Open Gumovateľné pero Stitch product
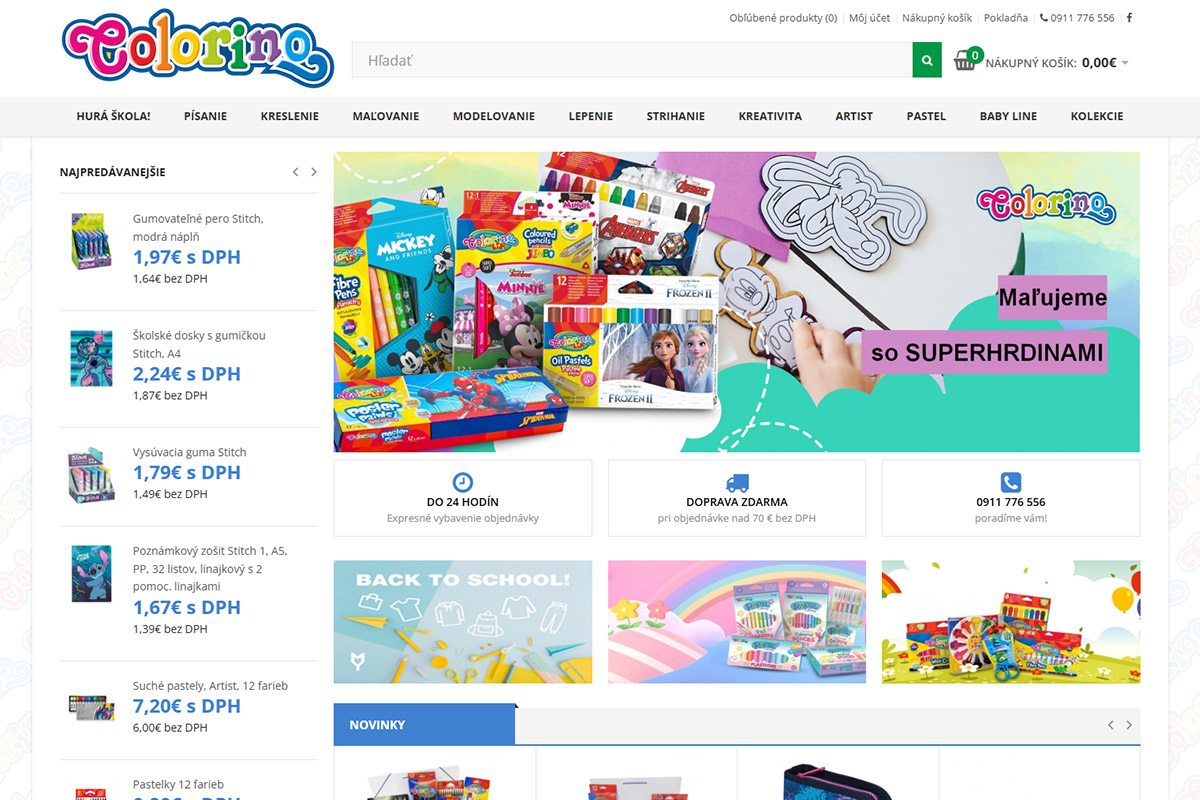 198,227
